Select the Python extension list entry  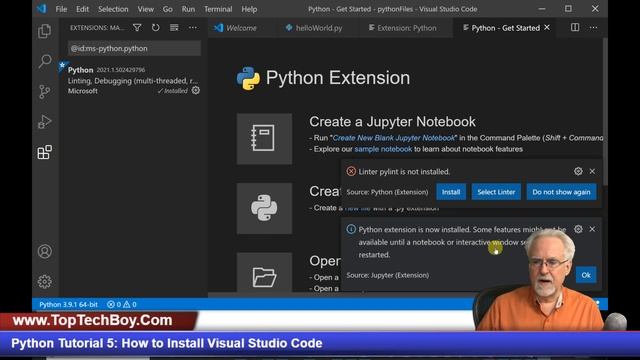click(133, 80)
